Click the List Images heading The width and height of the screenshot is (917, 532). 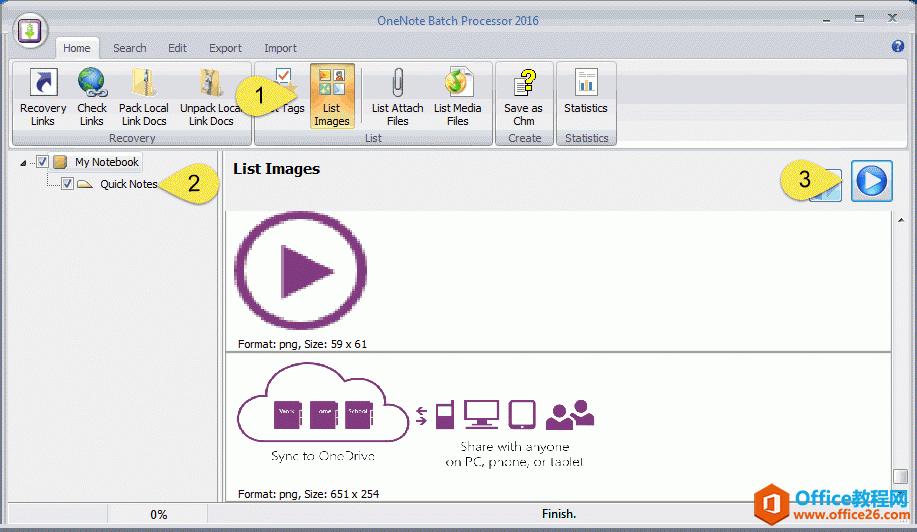pos(277,169)
